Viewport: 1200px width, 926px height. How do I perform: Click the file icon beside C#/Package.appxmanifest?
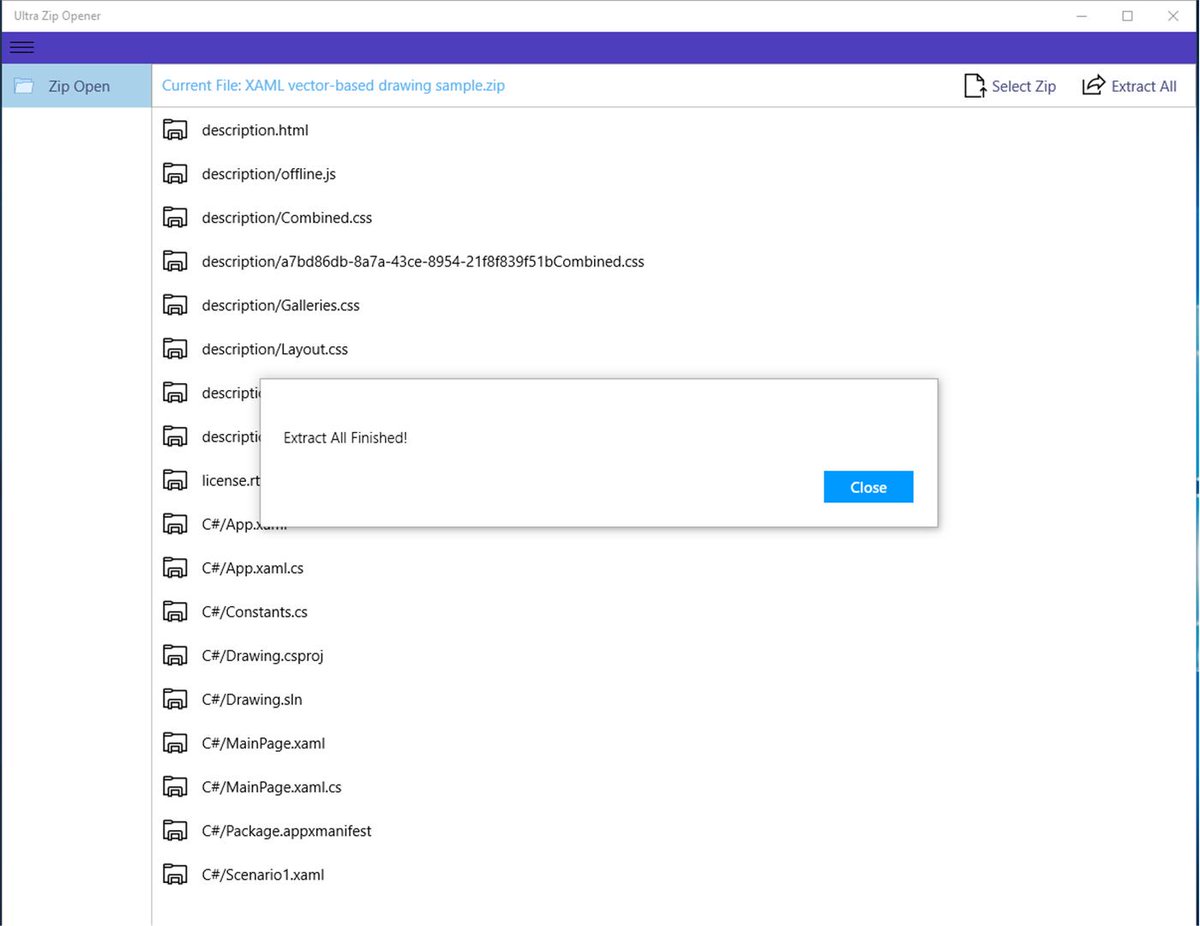click(175, 830)
